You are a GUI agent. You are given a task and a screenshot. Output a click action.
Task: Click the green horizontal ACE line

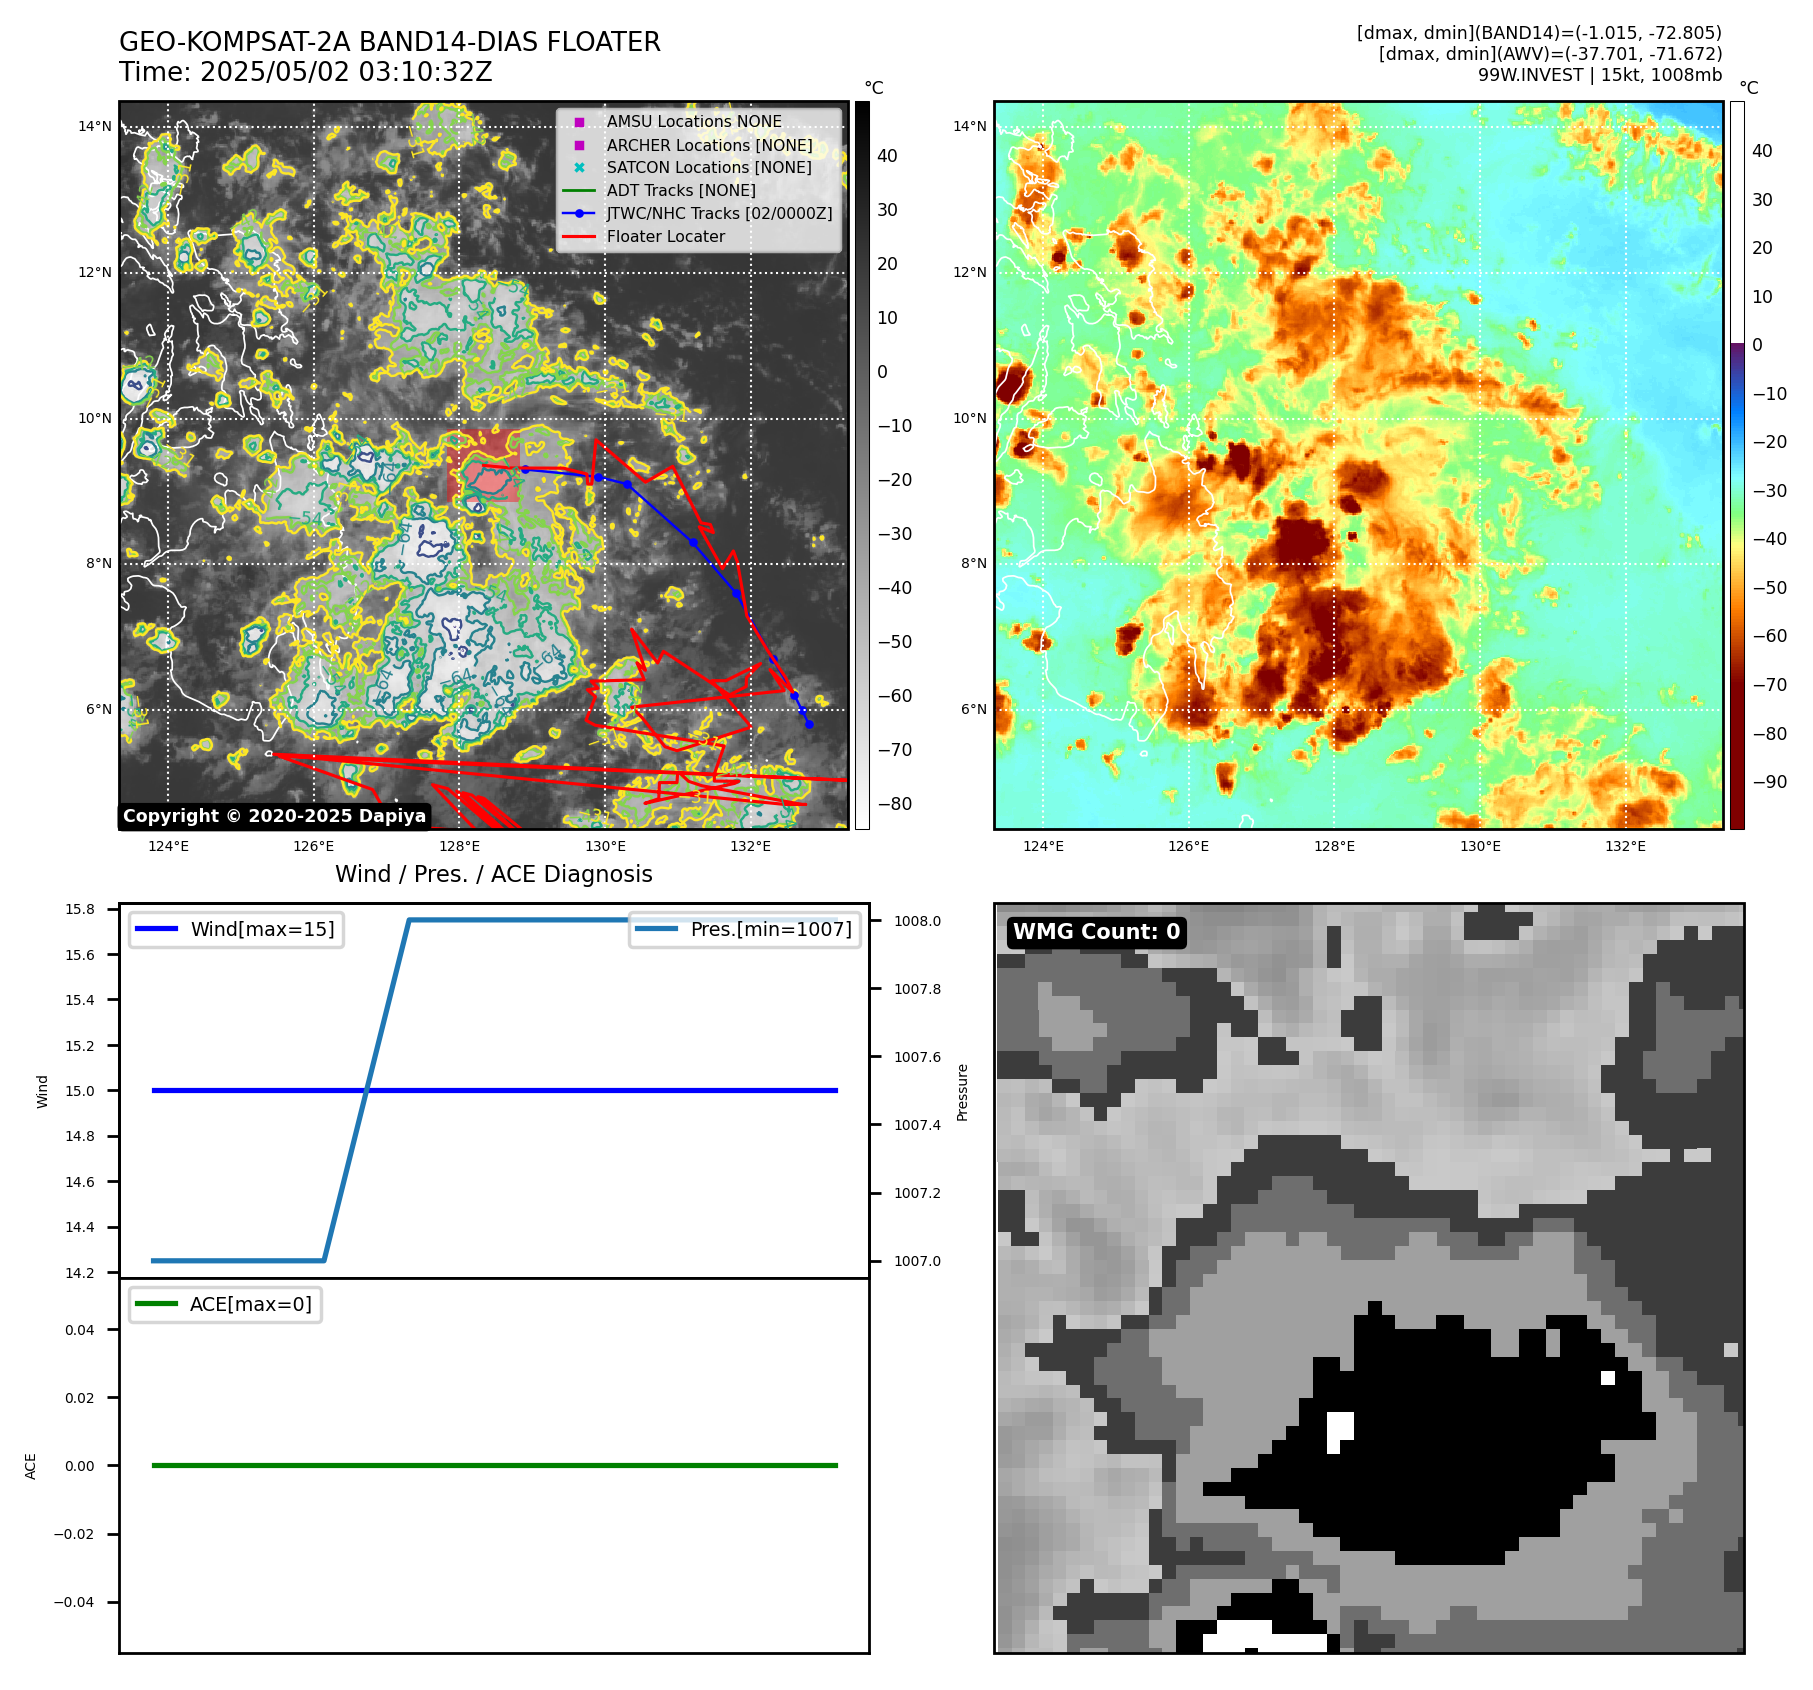point(495,1466)
